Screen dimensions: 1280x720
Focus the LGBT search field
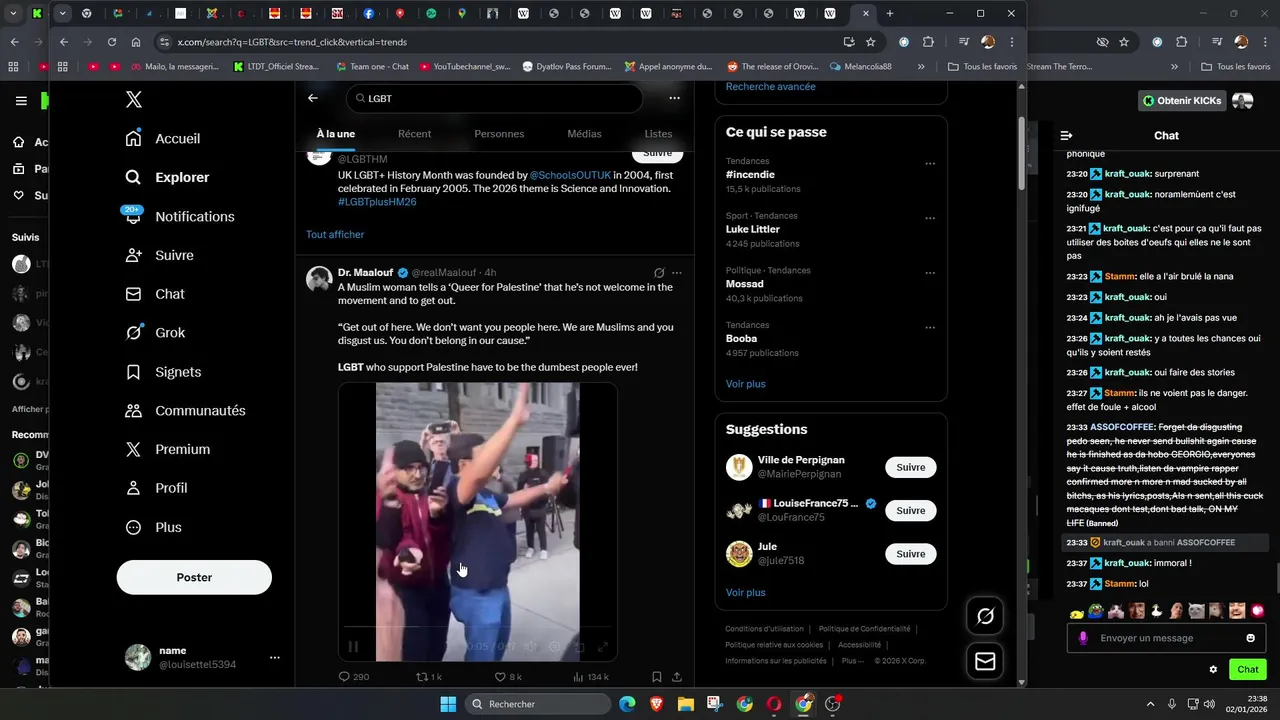pyautogui.click(x=494, y=98)
